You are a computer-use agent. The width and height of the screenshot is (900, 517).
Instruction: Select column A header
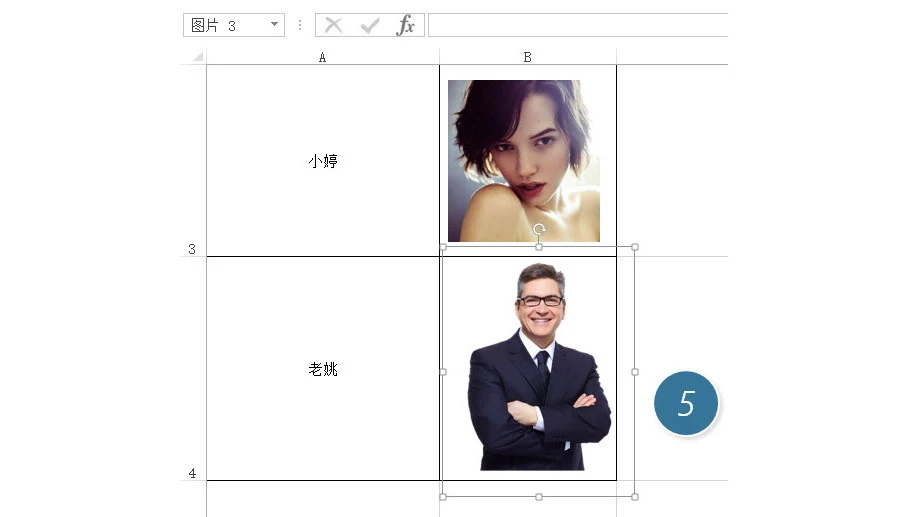click(323, 57)
